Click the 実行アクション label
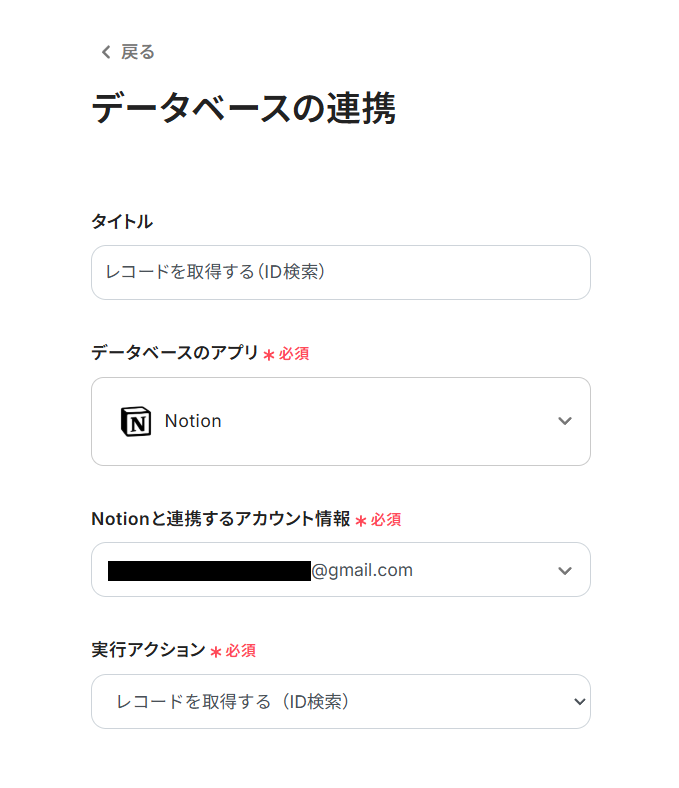This screenshot has height=788, width=679. point(148,650)
